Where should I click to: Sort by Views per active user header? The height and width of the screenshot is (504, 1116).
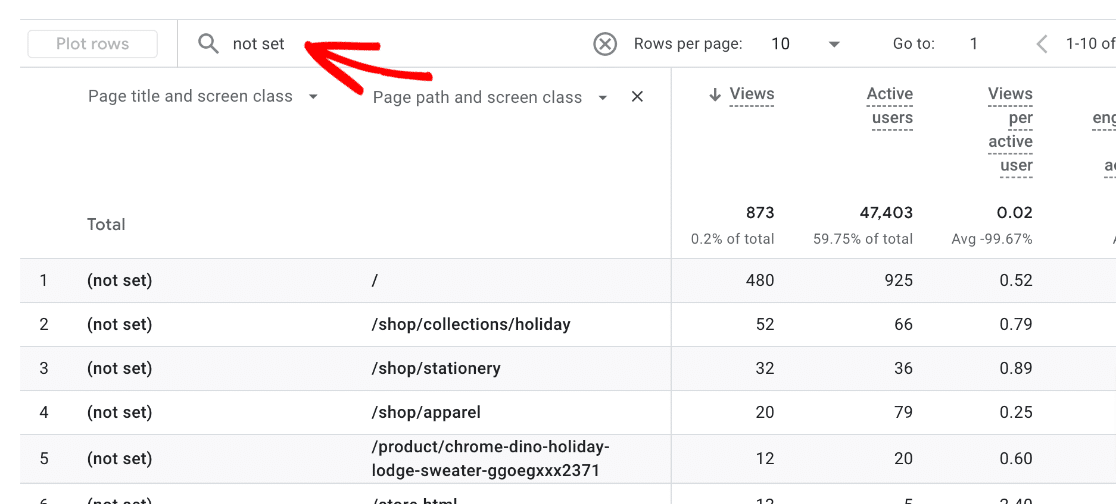coord(1010,130)
